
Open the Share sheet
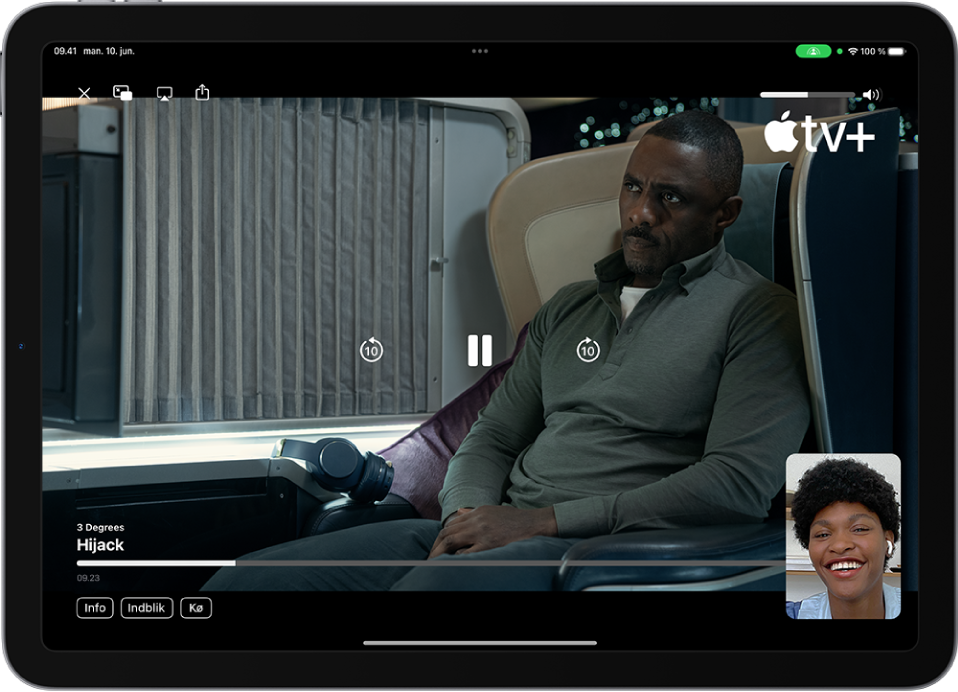[203, 92]
